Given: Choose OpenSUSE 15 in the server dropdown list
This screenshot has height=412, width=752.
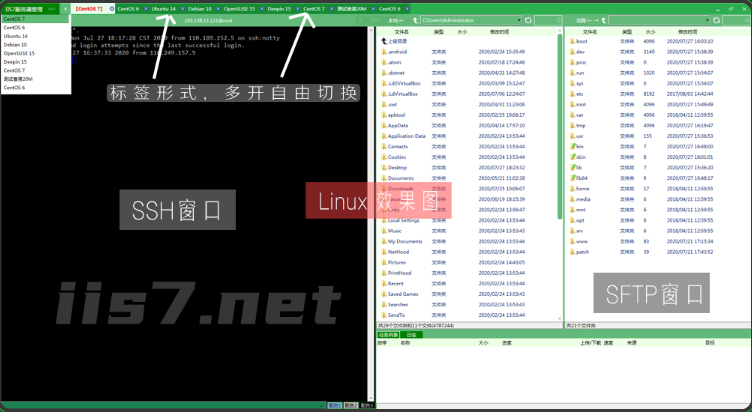Looking at the screenshot, I should coord(36,53).
